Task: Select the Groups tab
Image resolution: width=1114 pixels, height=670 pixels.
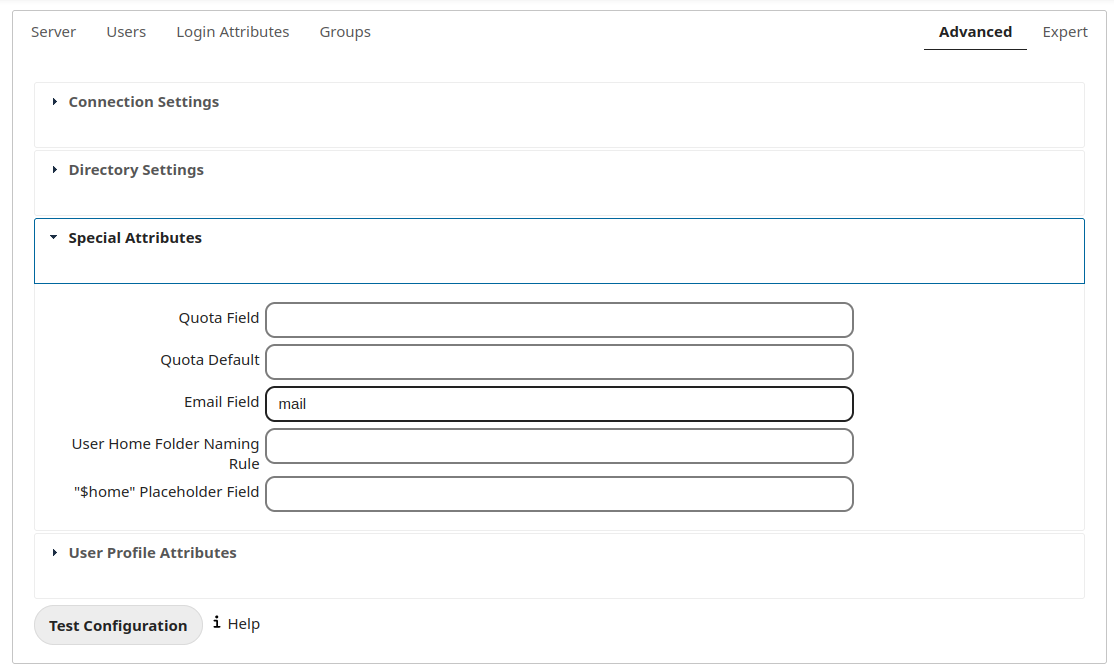Action: click(345, 32)
